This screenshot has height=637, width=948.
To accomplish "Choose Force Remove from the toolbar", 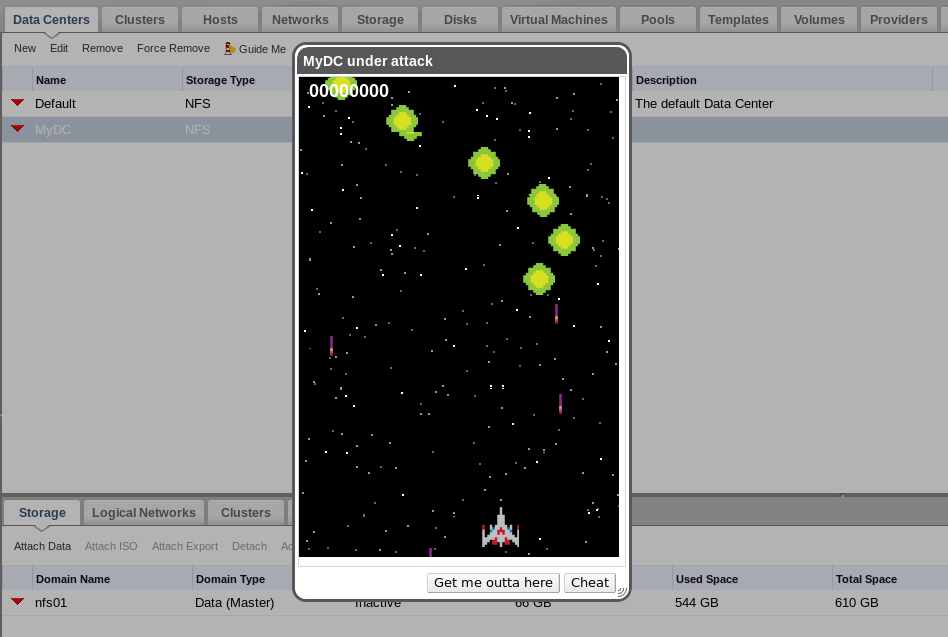I will (x=173, y=49).
